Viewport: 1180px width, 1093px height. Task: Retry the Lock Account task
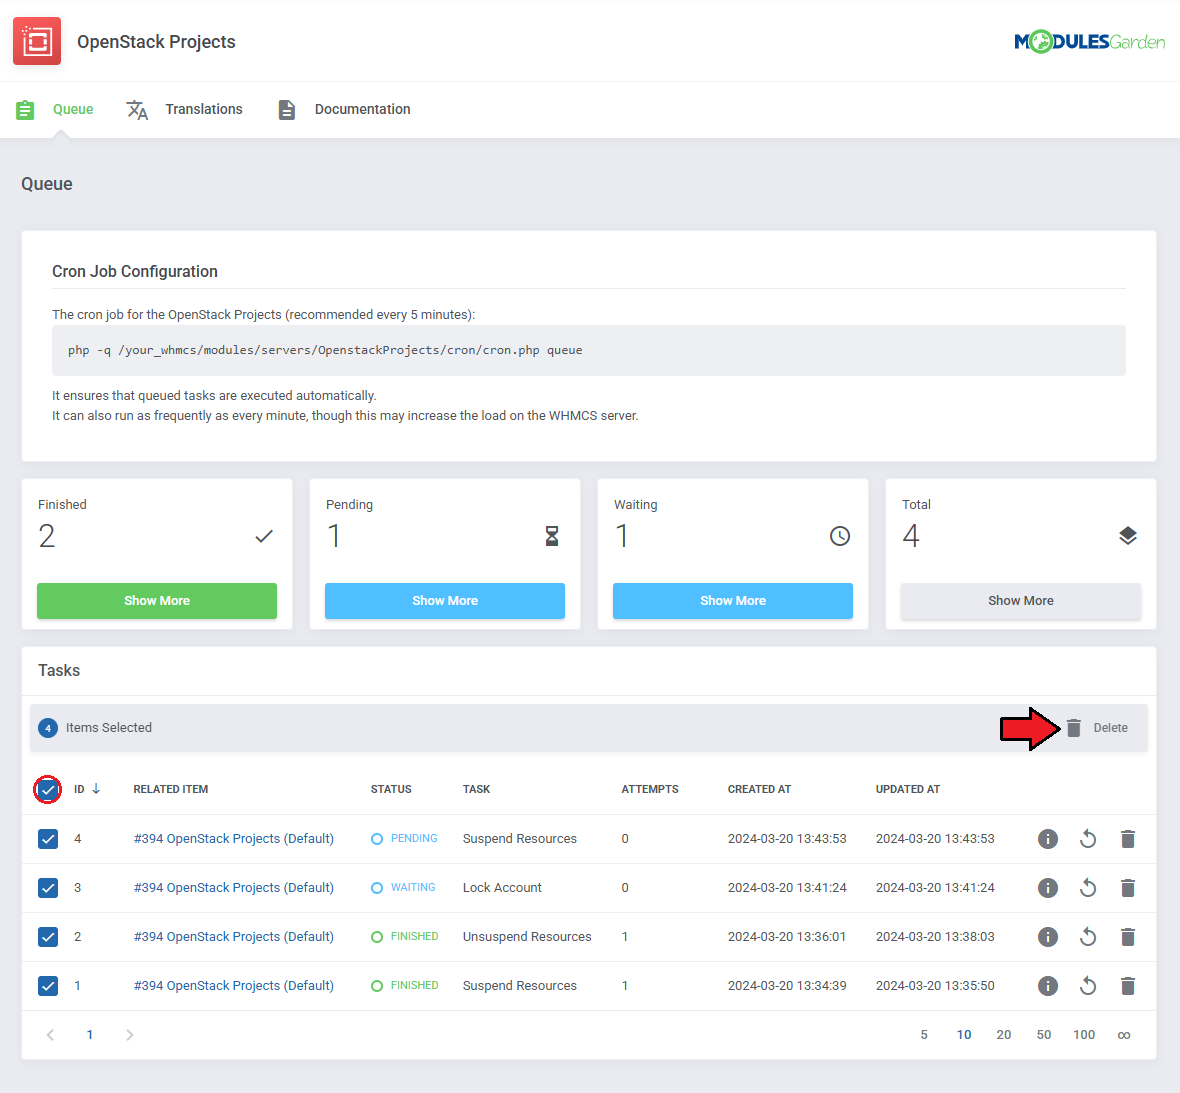[1087, 887]
